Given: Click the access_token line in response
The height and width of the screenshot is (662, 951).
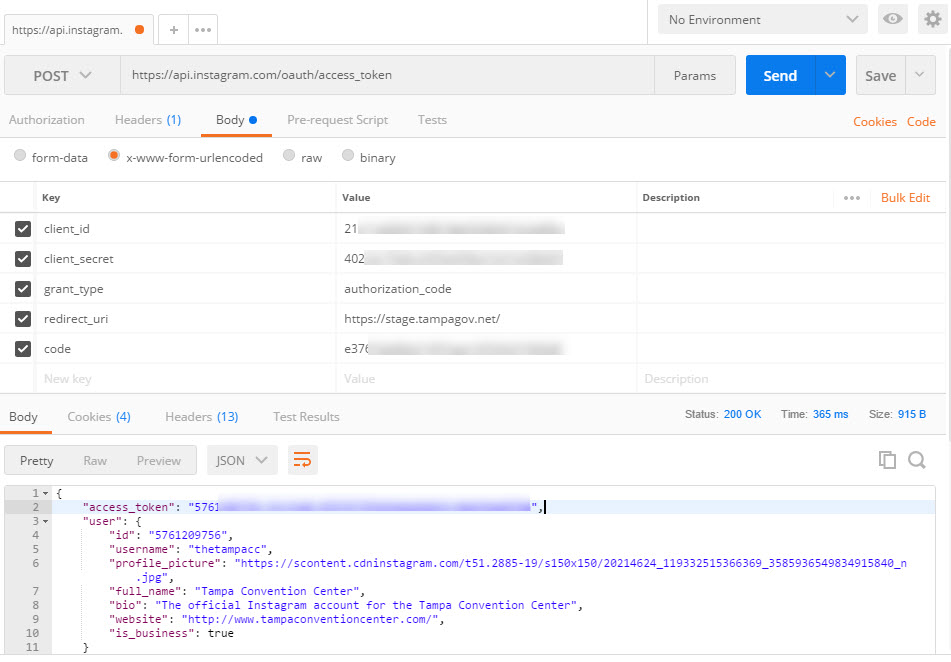Looking at the screenshot, I should coord(493,507).
